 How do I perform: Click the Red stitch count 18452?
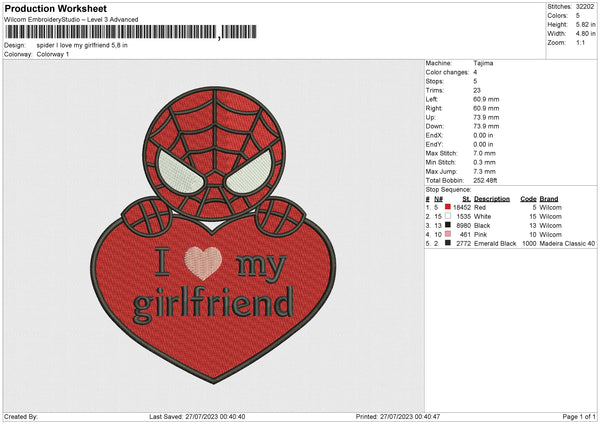(462, 207)
